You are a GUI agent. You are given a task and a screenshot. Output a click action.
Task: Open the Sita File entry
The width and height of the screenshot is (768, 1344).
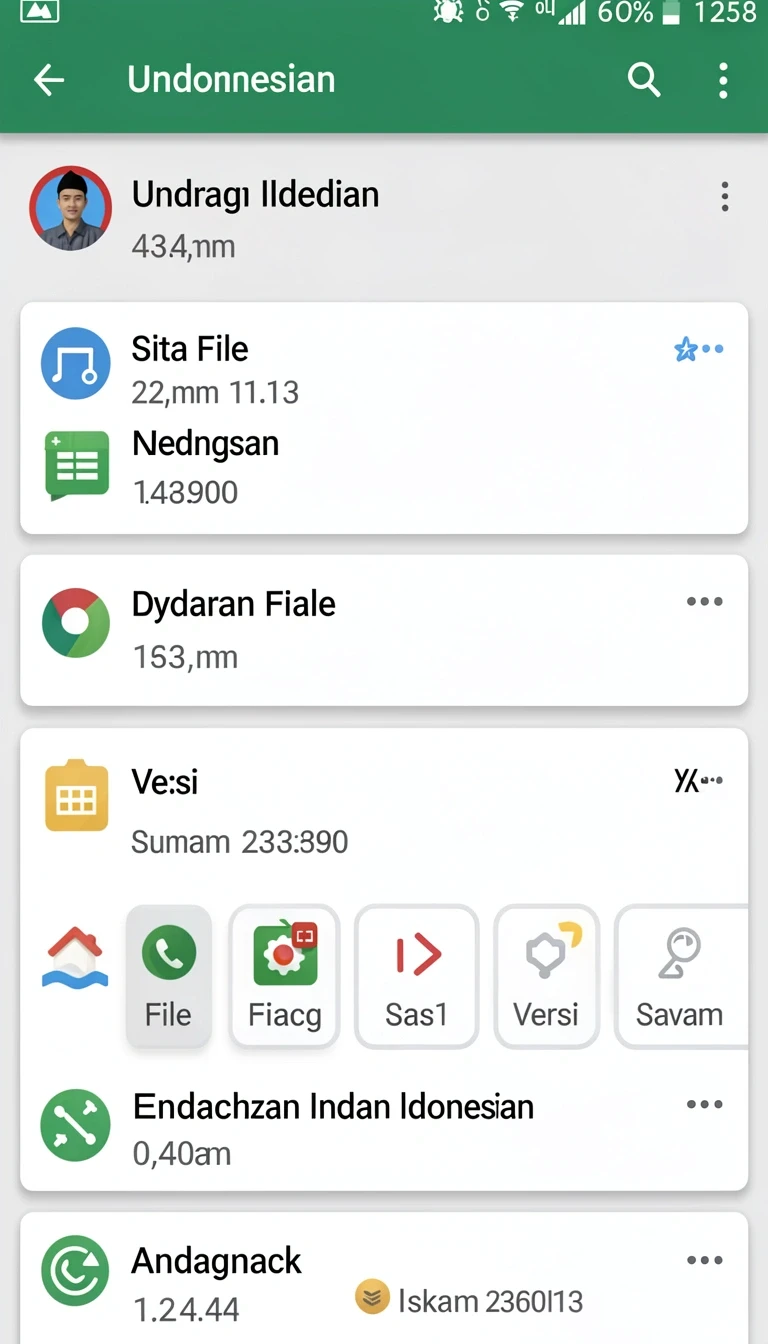190,349
